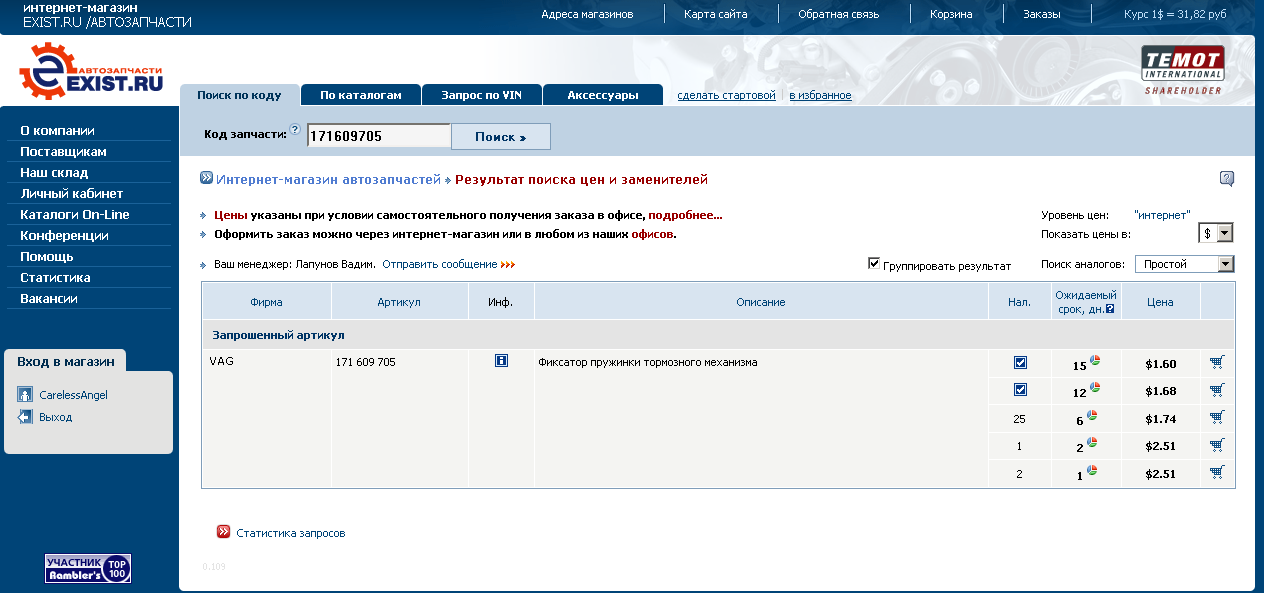Toggle the Группировать результат checkbox
This screenshot has height=593, width=1264.
[874, 264]
